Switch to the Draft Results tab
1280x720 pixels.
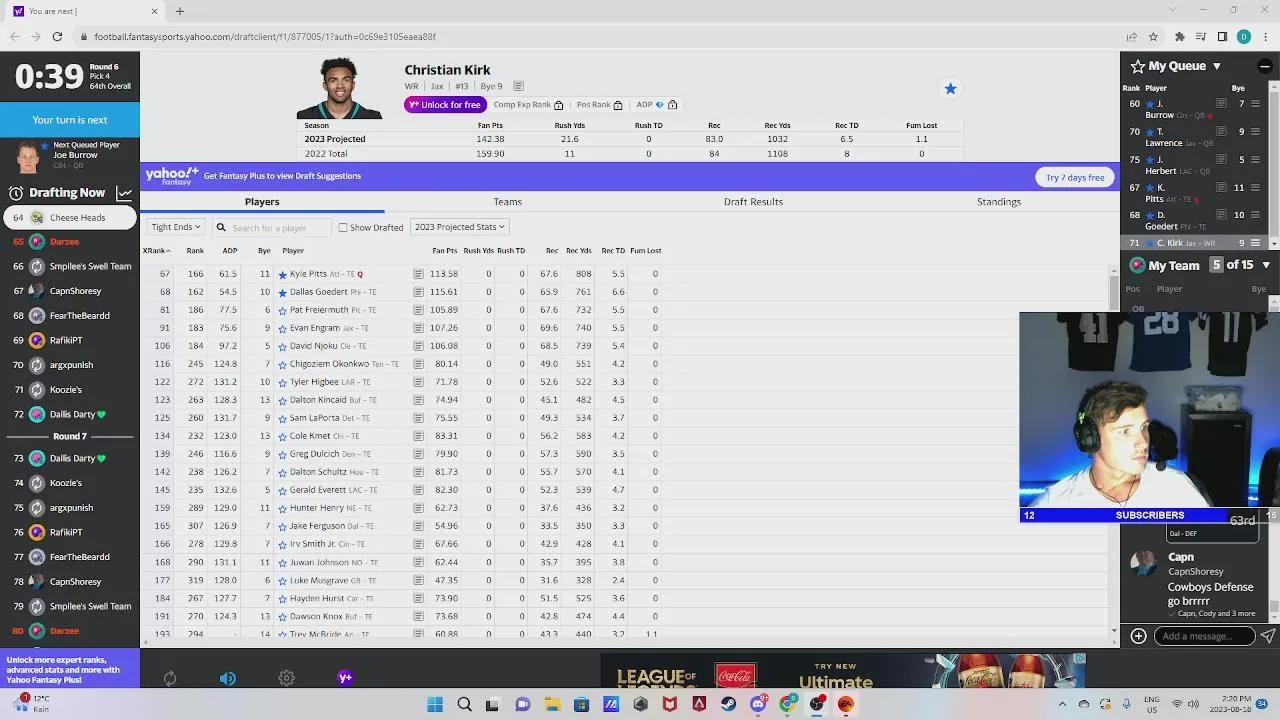point(753,202)
